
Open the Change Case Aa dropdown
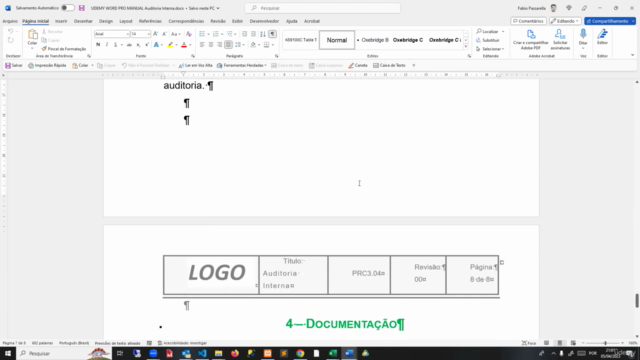click(x=176, y=34)
